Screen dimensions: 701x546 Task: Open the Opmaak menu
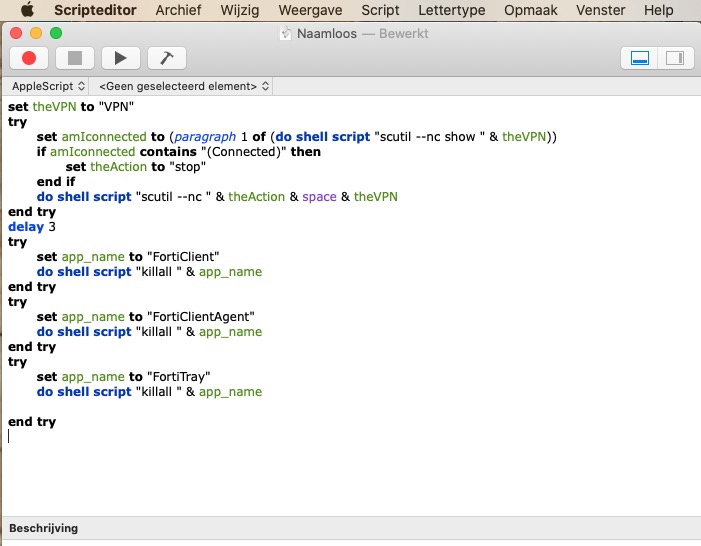click(531, 10)
